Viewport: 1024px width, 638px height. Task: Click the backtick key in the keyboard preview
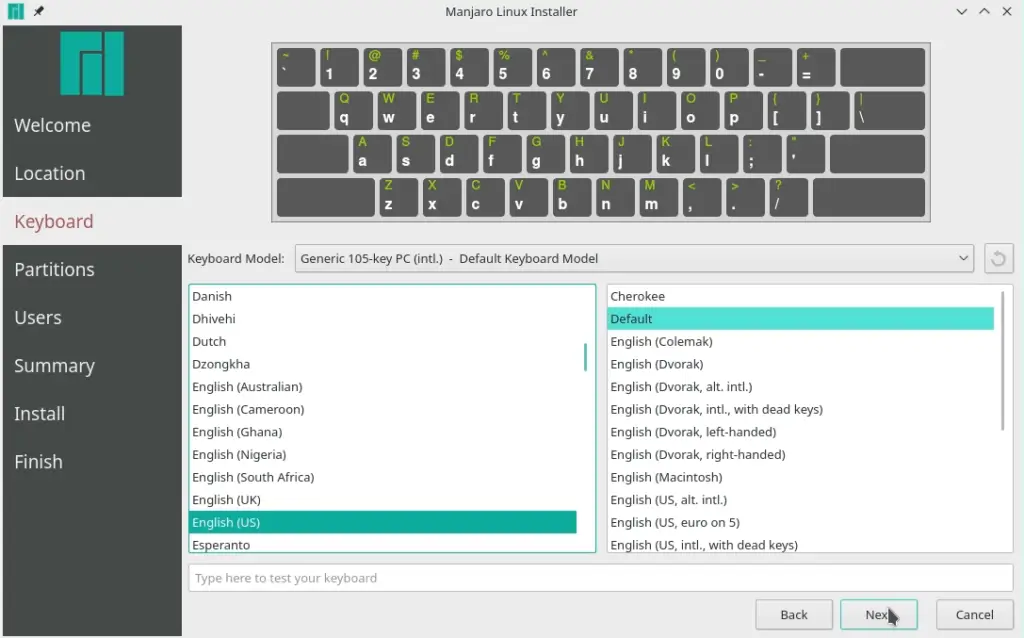[296, 67]
